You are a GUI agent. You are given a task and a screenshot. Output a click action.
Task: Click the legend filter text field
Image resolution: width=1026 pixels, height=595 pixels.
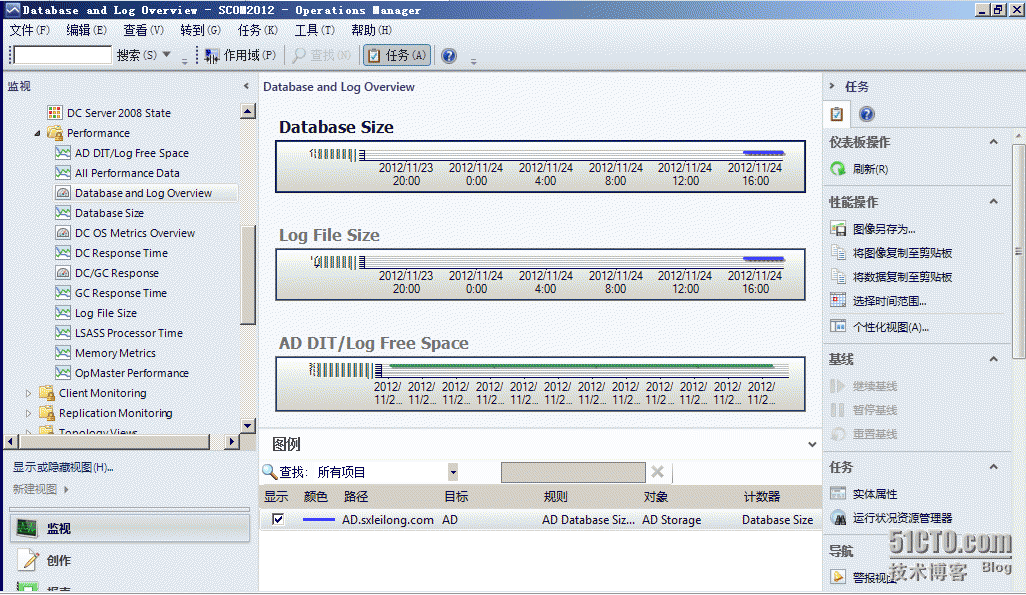[573, 472]
